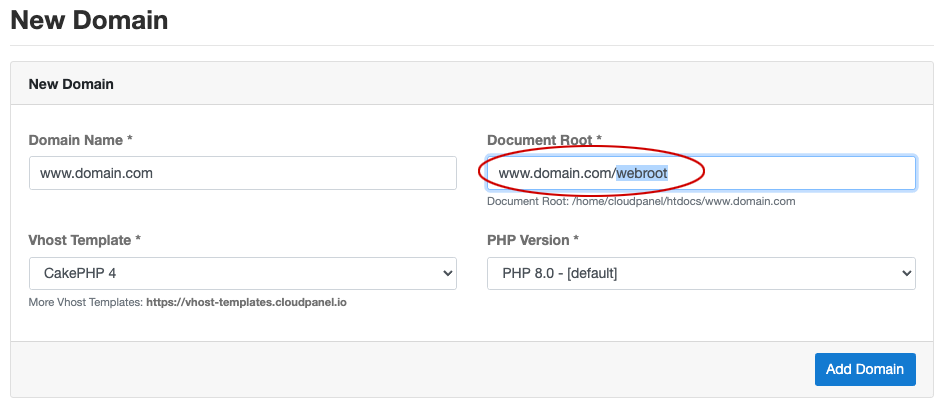
Task: Click the highlighted 'webroot' text
Action: (642, 173)
